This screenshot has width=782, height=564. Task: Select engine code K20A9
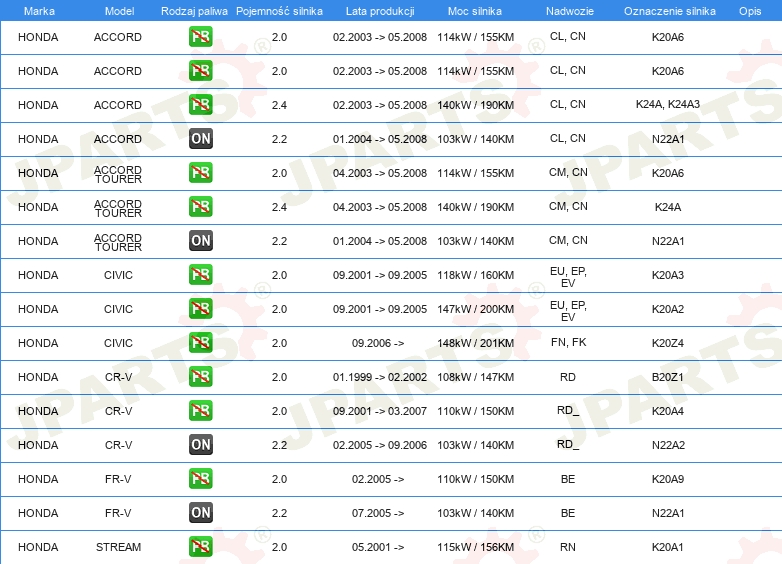668,479
